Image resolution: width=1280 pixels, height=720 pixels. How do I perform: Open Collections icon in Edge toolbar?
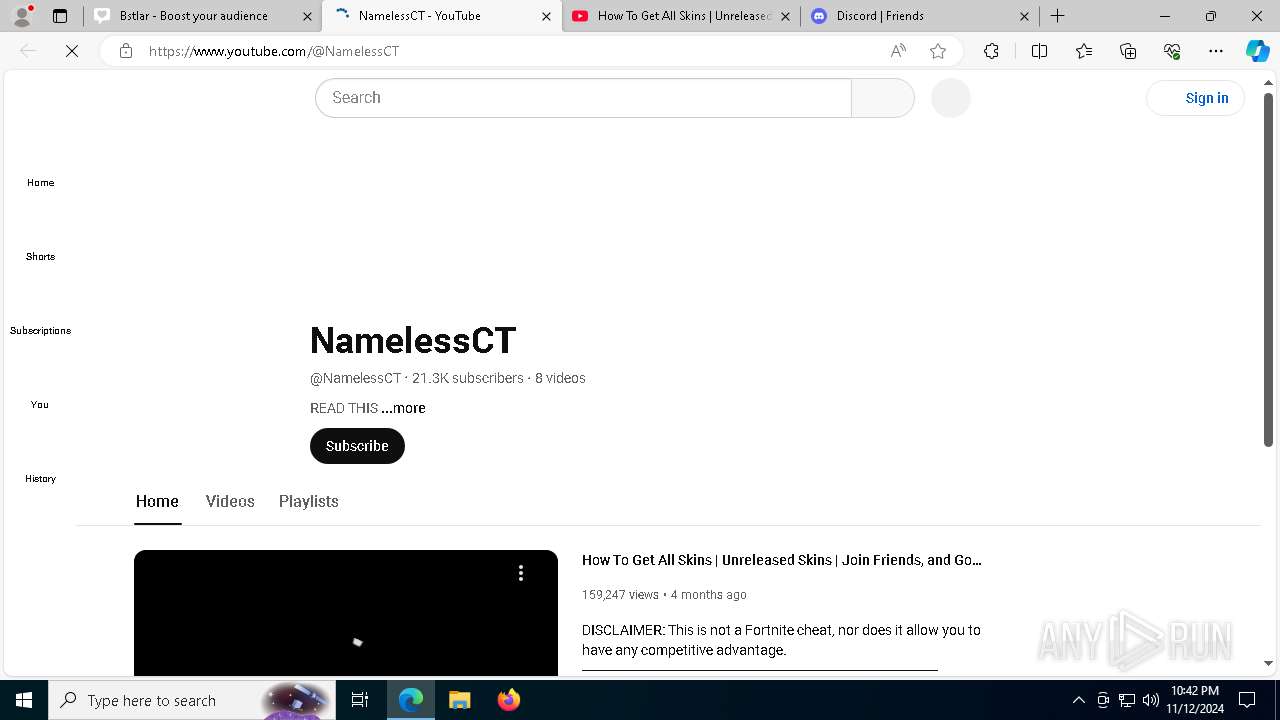pyautogui.click(x=1128, y=51)
